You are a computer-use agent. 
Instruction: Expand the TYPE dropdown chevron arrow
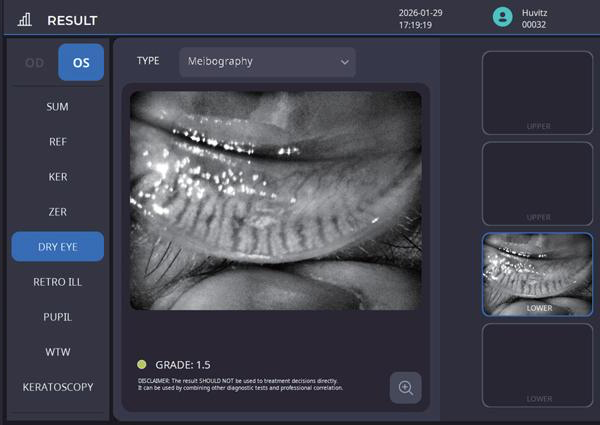pyautogui.click(x=344, y=62)
